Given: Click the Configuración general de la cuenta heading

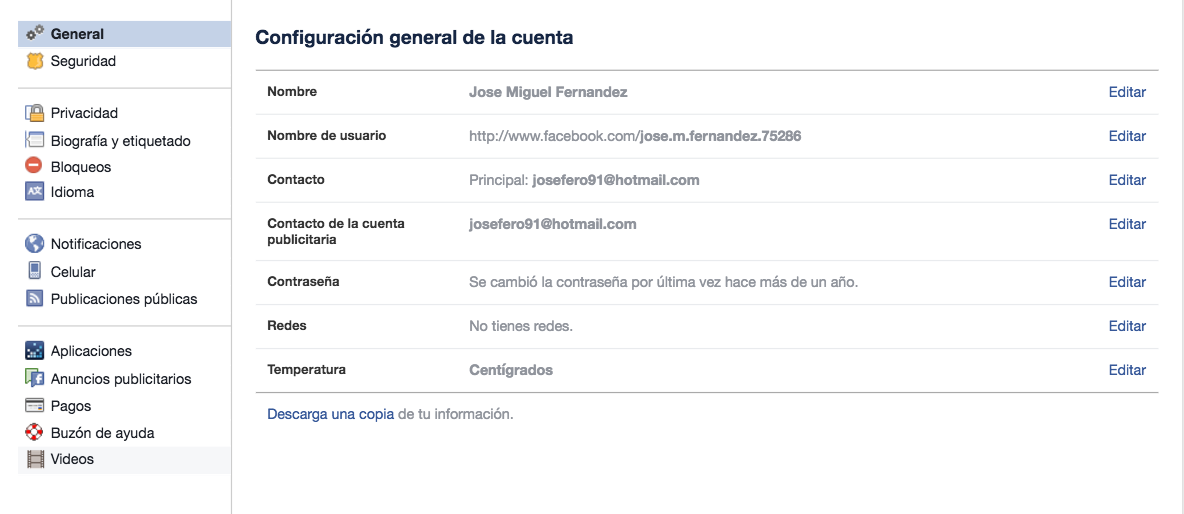Looking at the screenshot, I should pos(414,38).
